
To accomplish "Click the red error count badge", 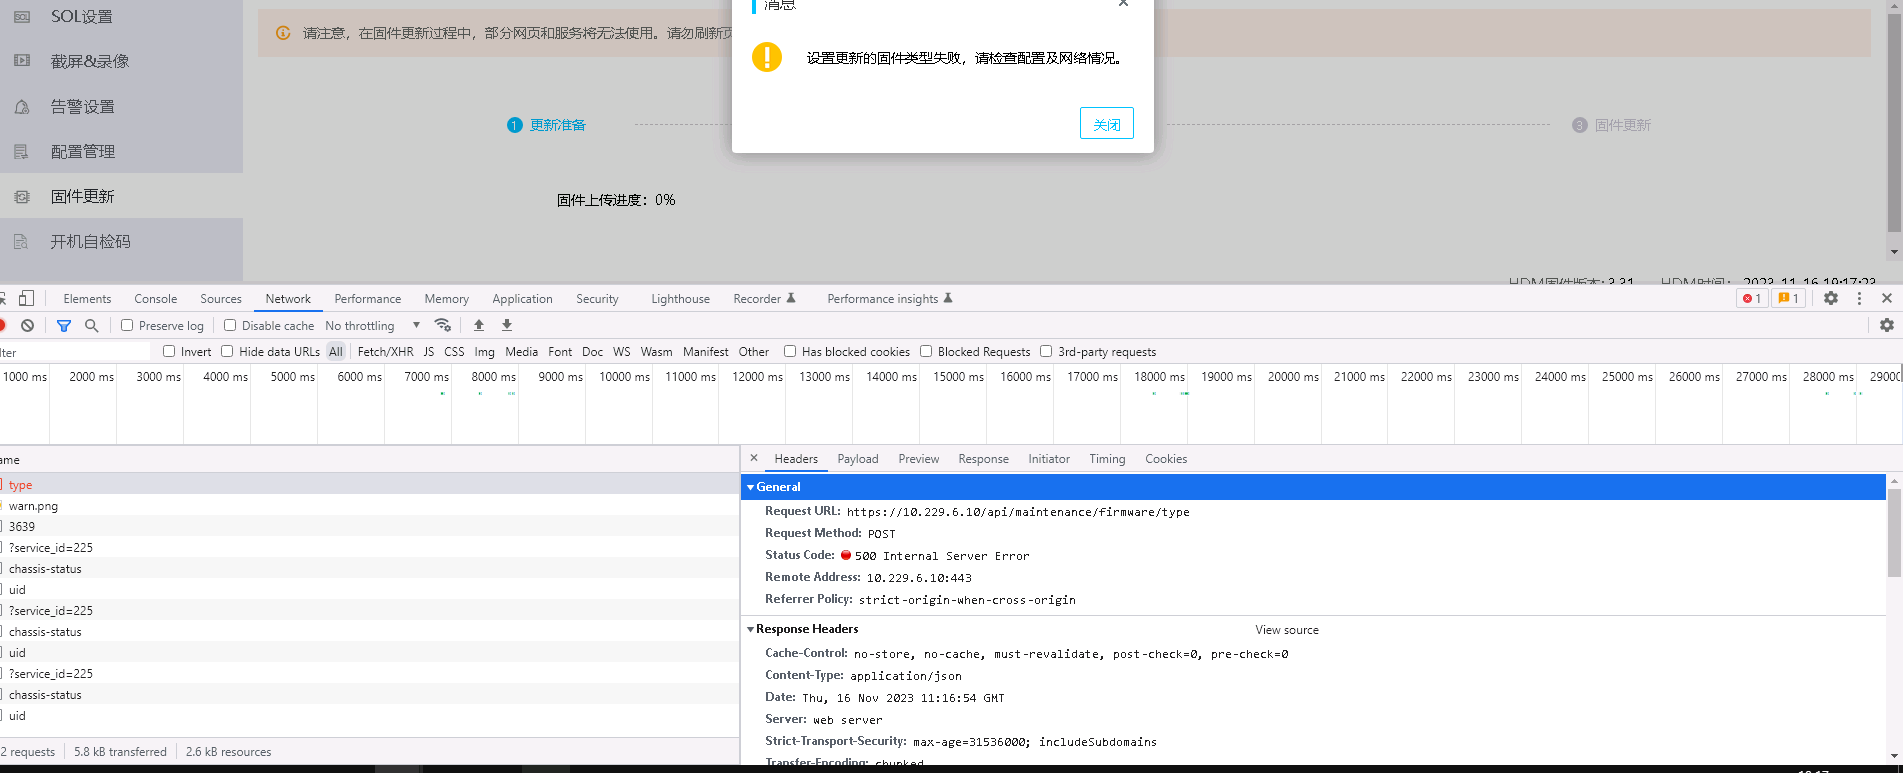I will click(1752, 298).
